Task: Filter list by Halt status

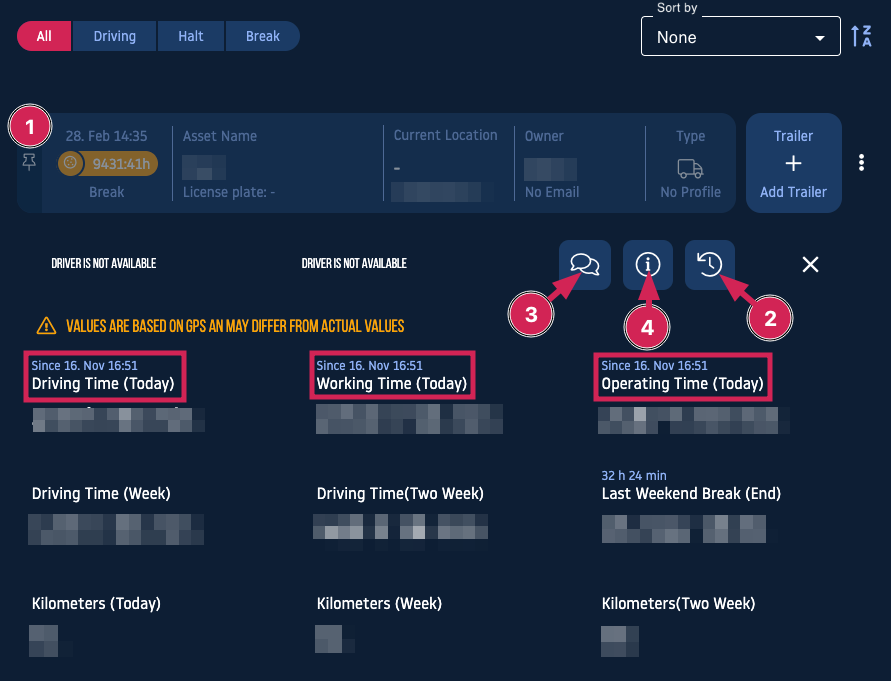Action: [x=191, y=36]
